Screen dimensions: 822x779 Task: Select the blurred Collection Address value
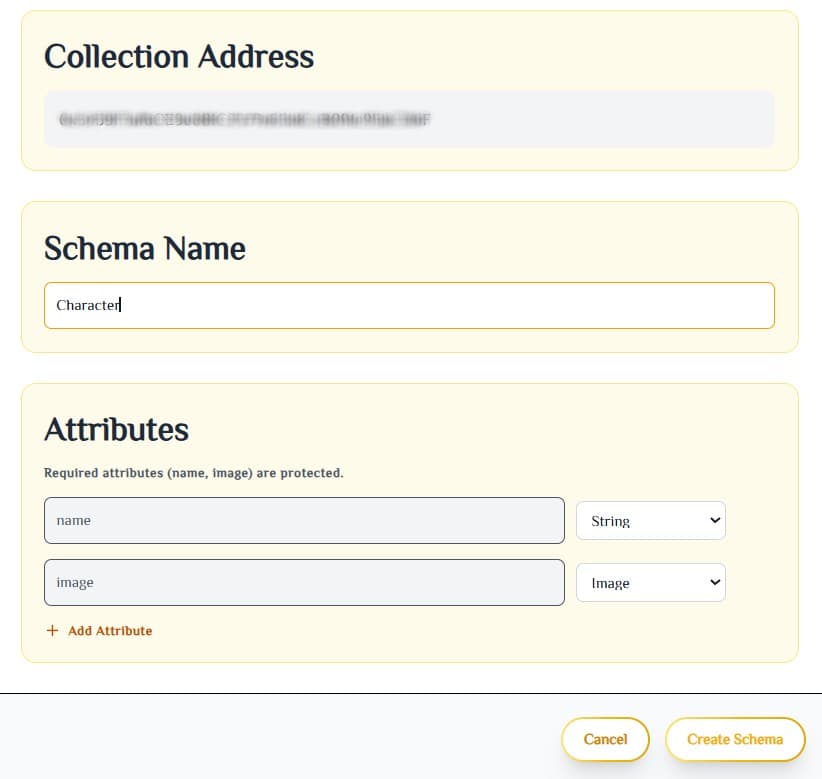point(411,119)
